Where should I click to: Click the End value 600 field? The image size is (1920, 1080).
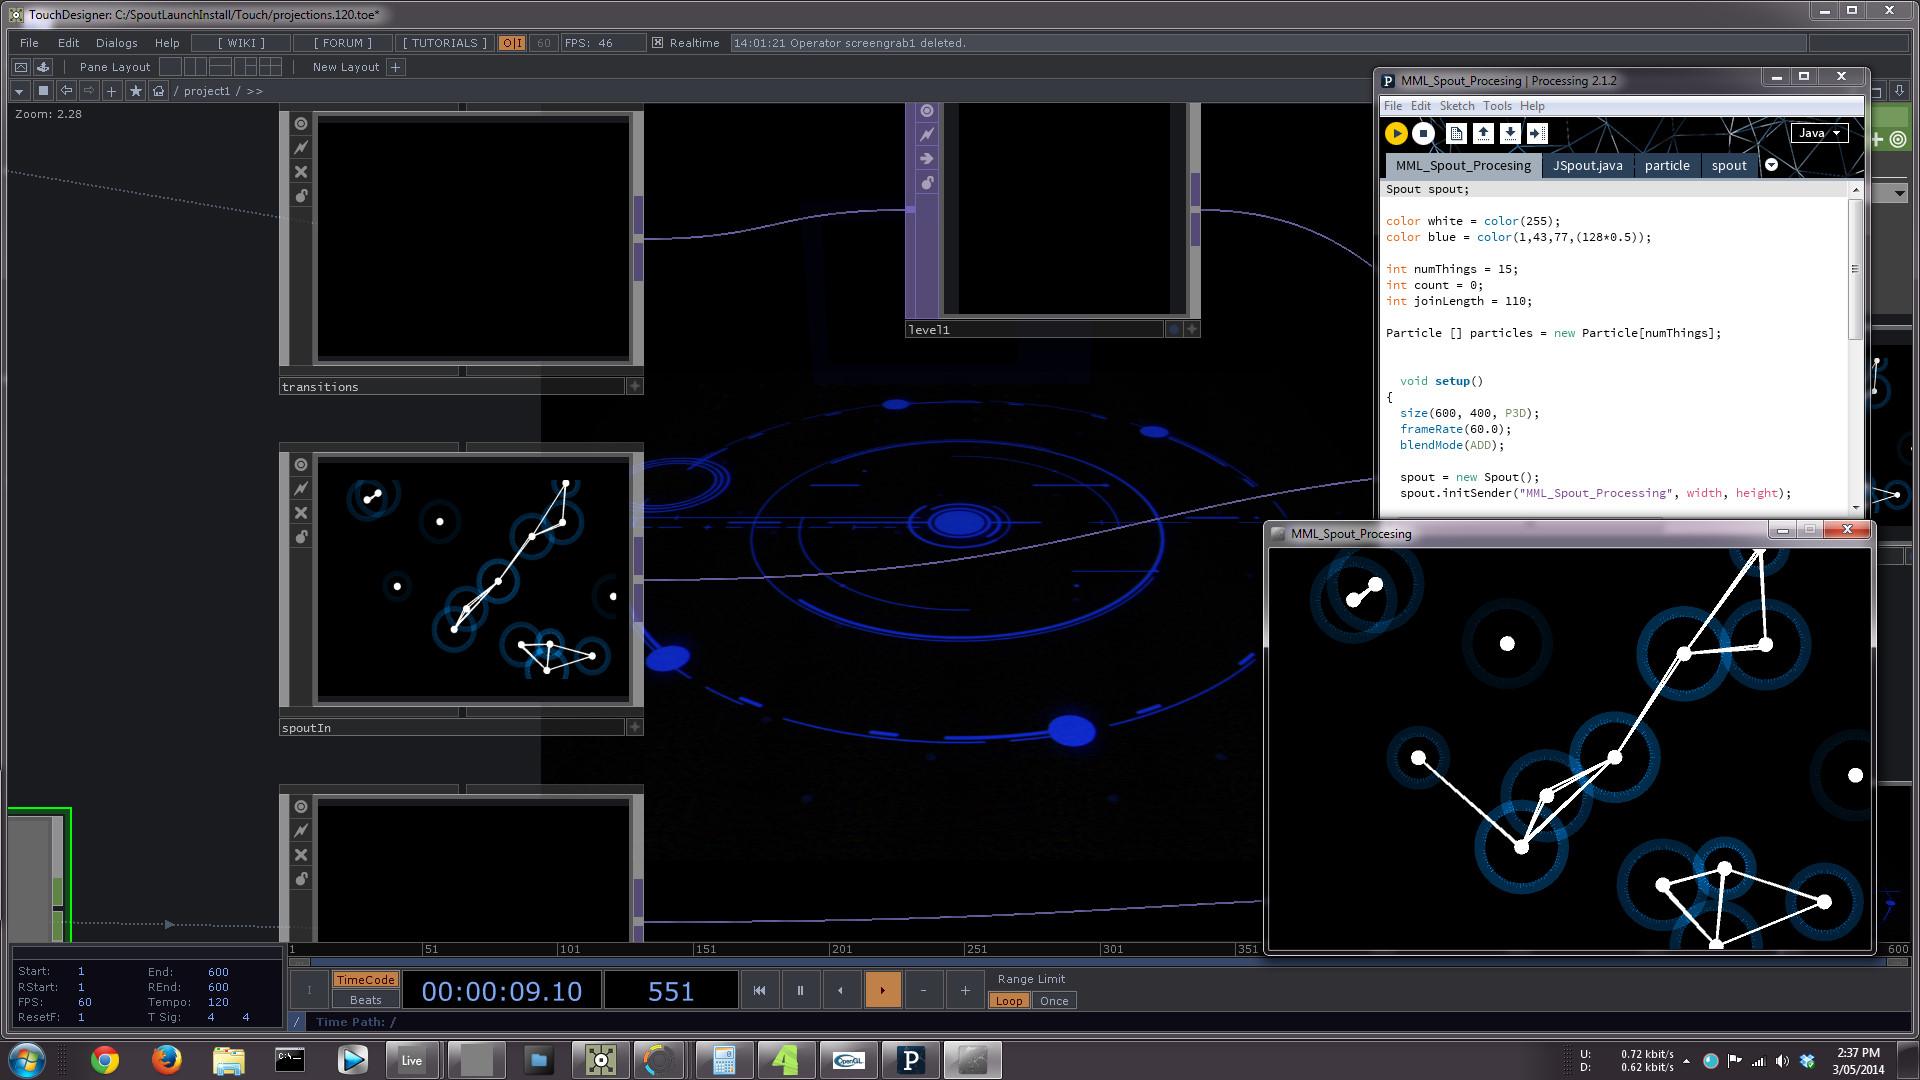pyautogui.click(x=219, y=972)
